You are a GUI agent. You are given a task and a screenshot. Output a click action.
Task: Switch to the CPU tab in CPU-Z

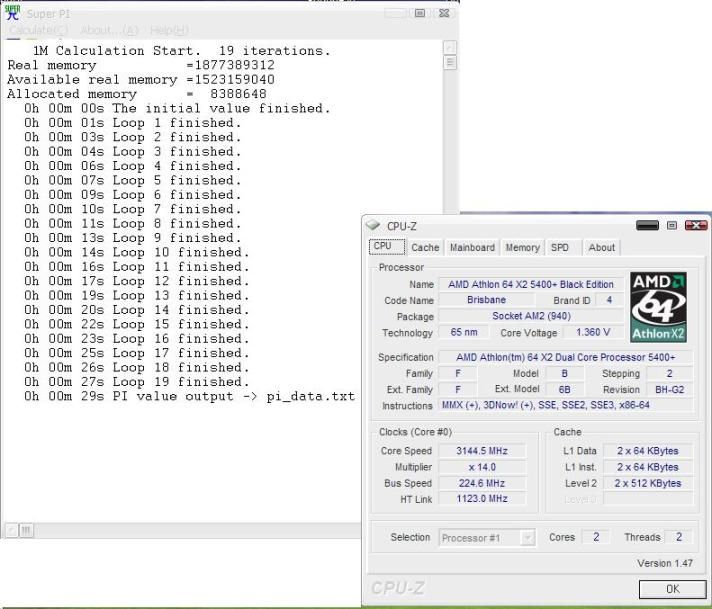point(386,247)
